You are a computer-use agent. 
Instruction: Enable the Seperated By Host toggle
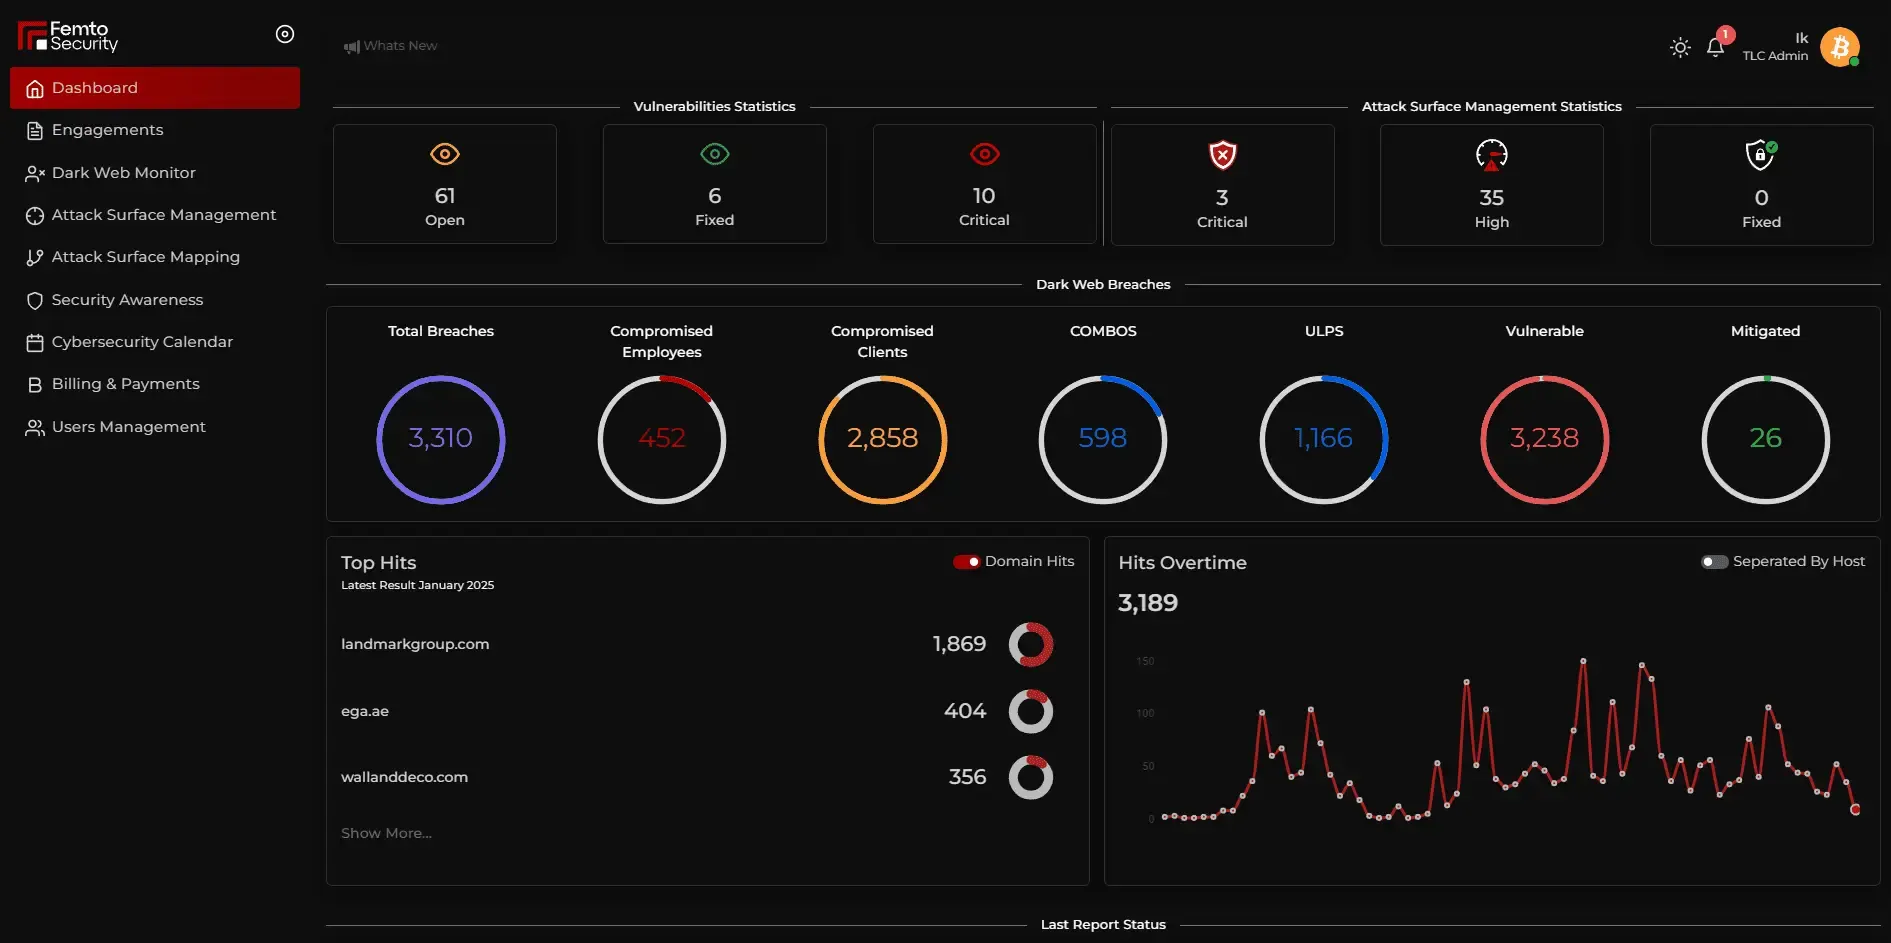1713,561
